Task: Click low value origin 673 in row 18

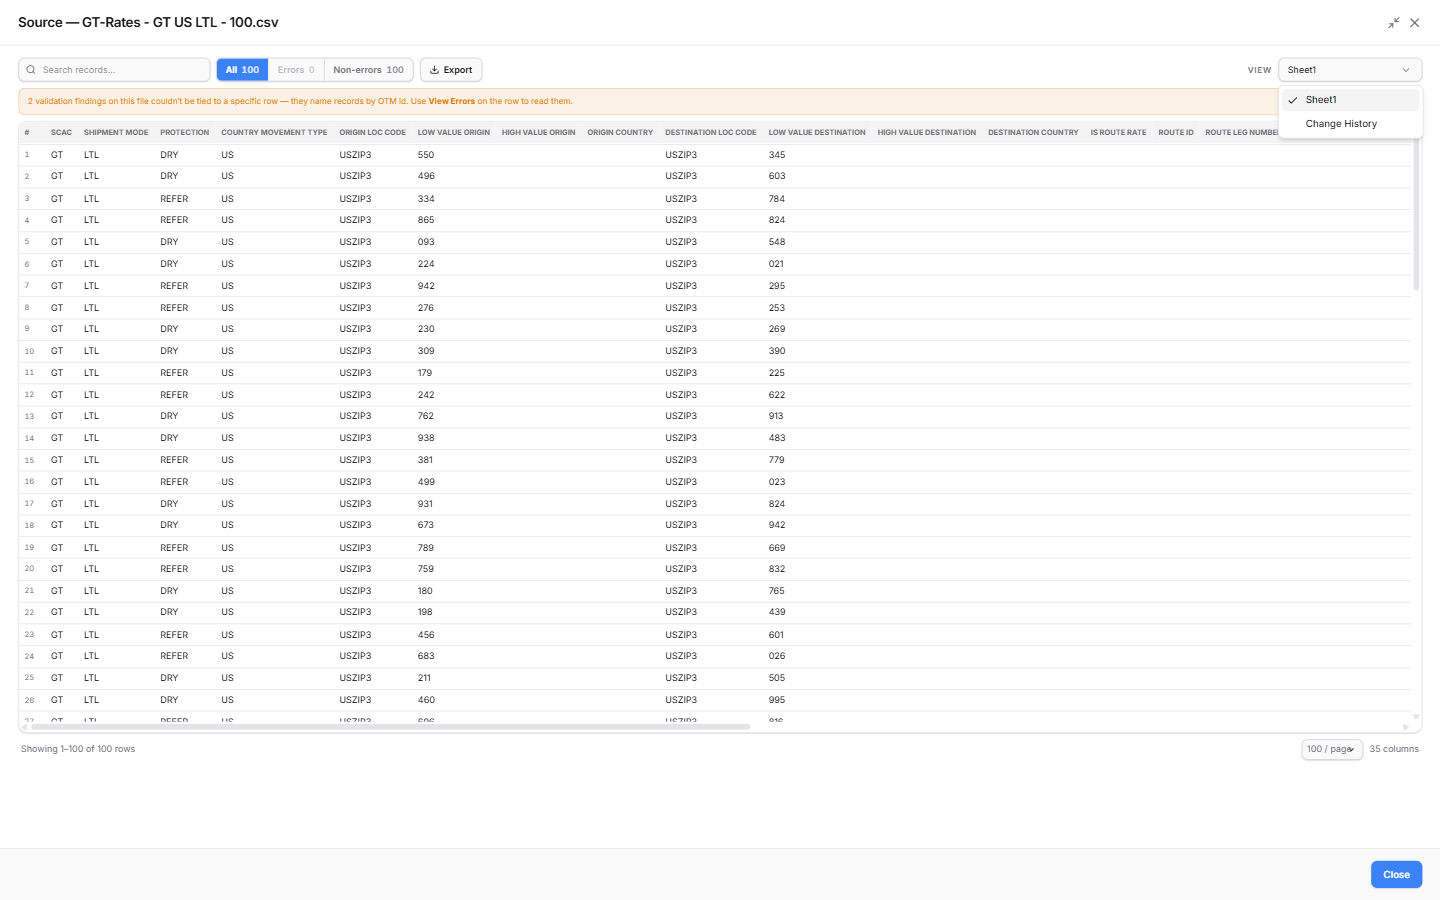Action: pyautogui.click(x=426, y=525)
